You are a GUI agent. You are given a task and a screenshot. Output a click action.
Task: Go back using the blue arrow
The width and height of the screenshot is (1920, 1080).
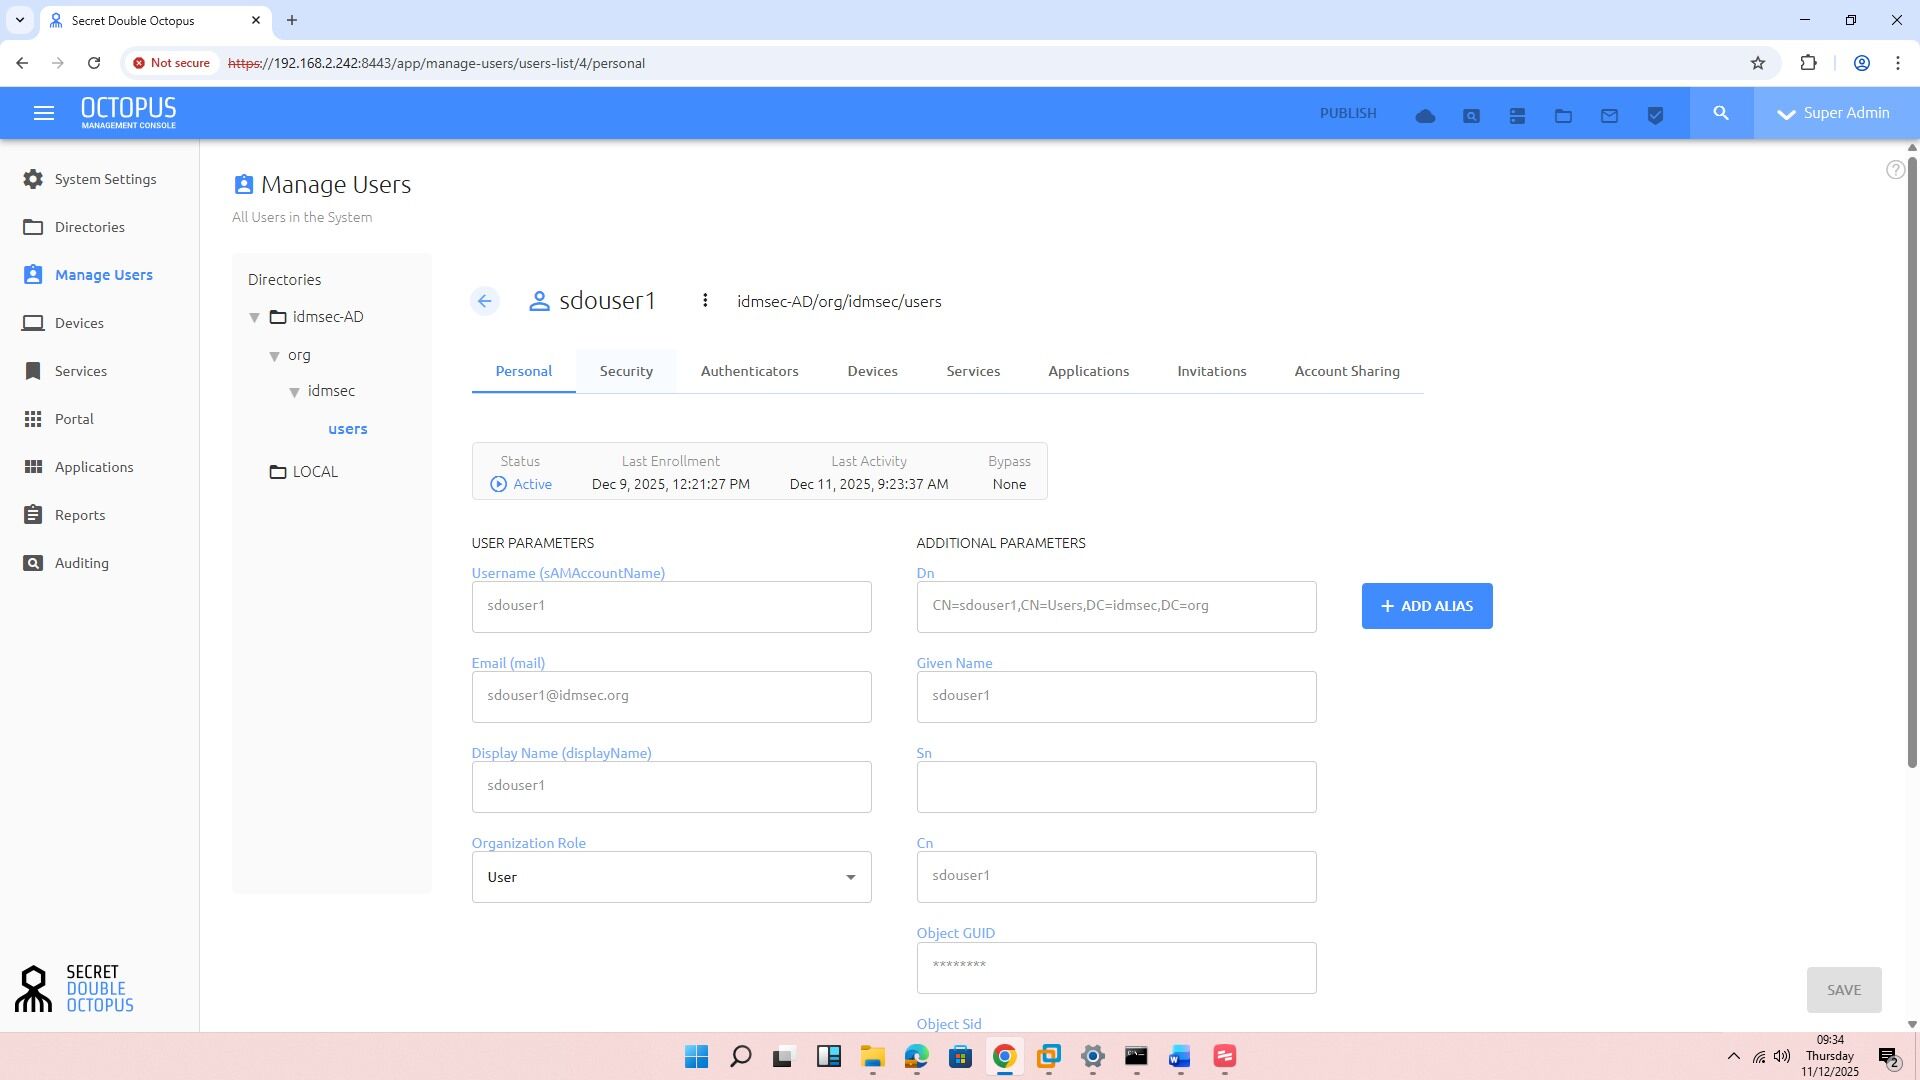pyautogui.click(x=485, y=301)
